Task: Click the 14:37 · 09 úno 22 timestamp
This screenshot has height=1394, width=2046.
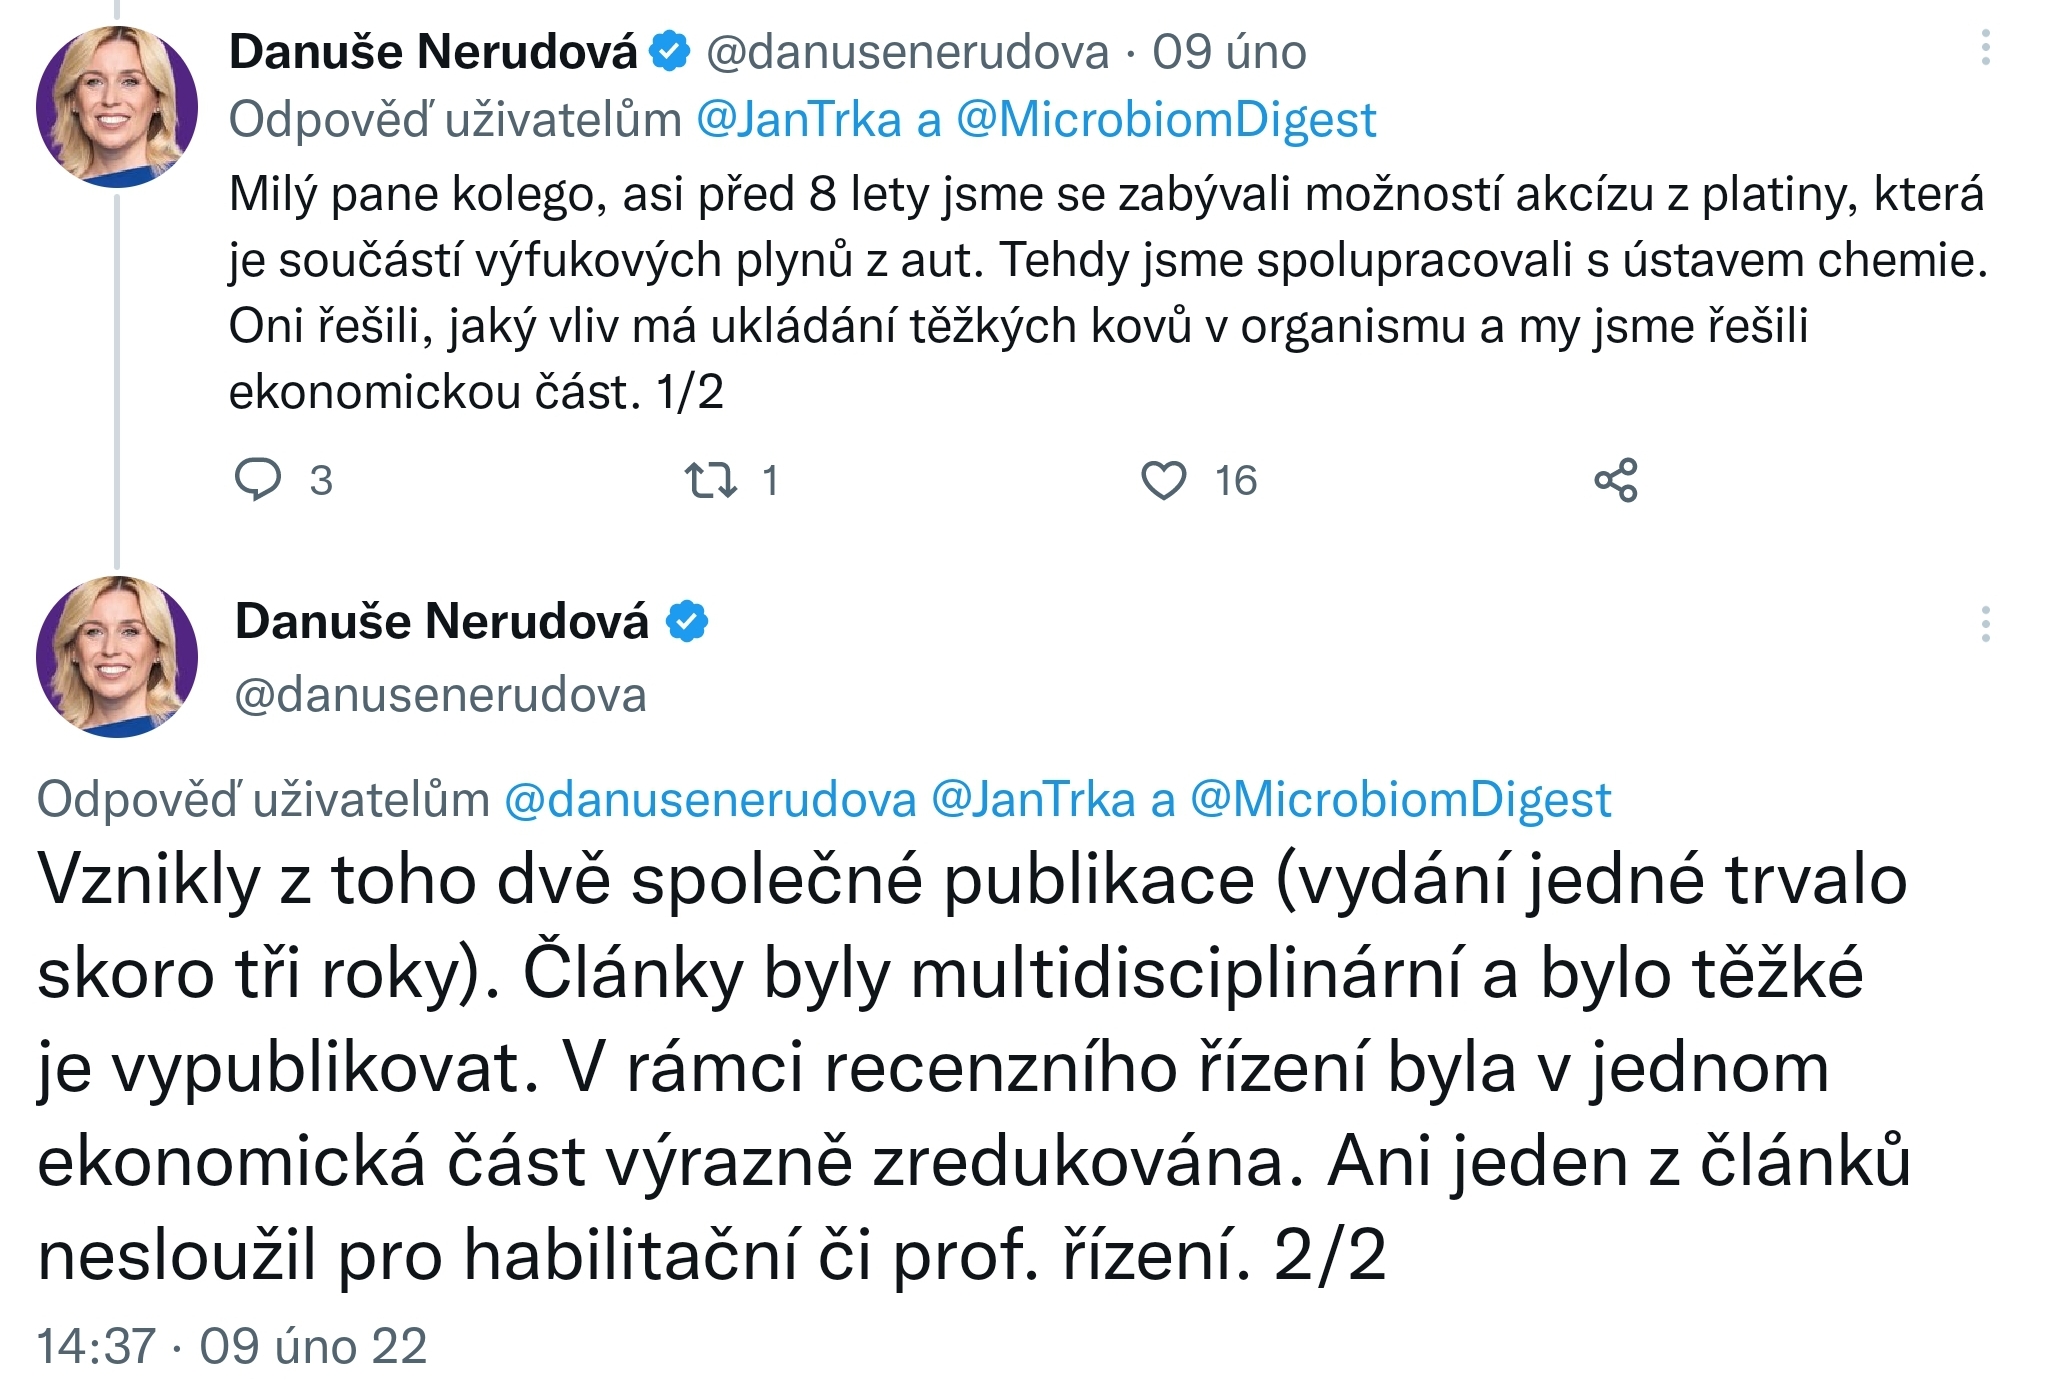Action: coord(232,1346)
